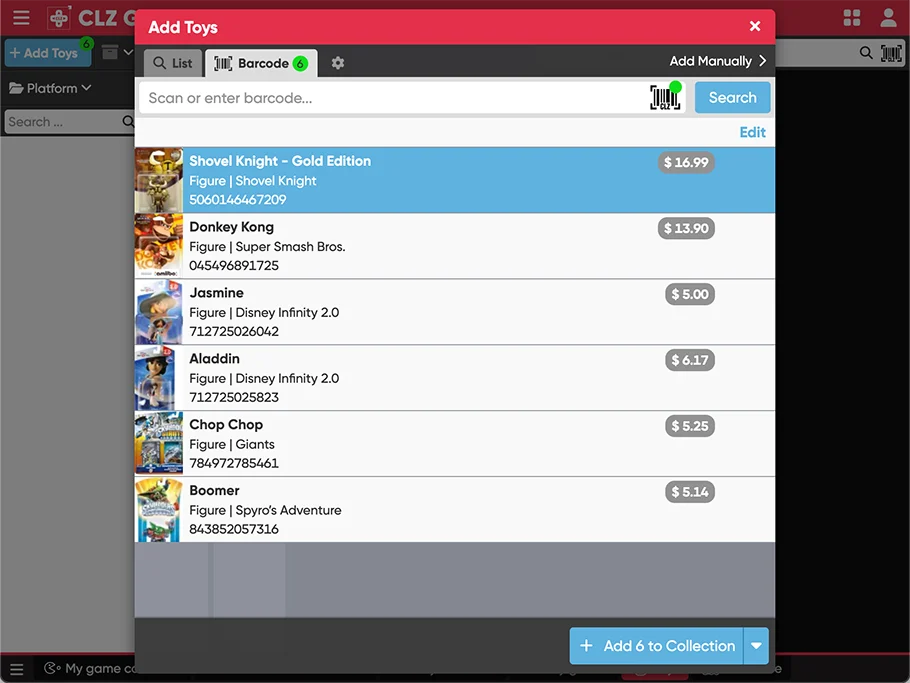Select the Chop Chop title
Viewport: 910px width, 683px height.
(226, 425)
